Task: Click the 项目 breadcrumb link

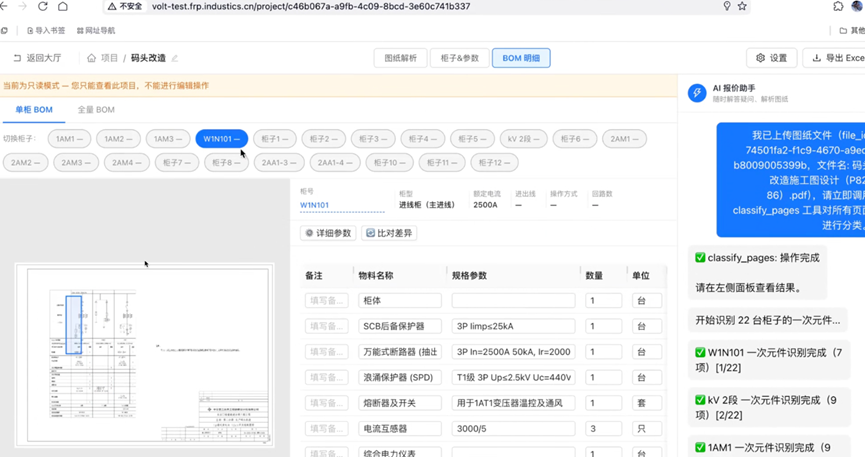Action: coord(109,58)
